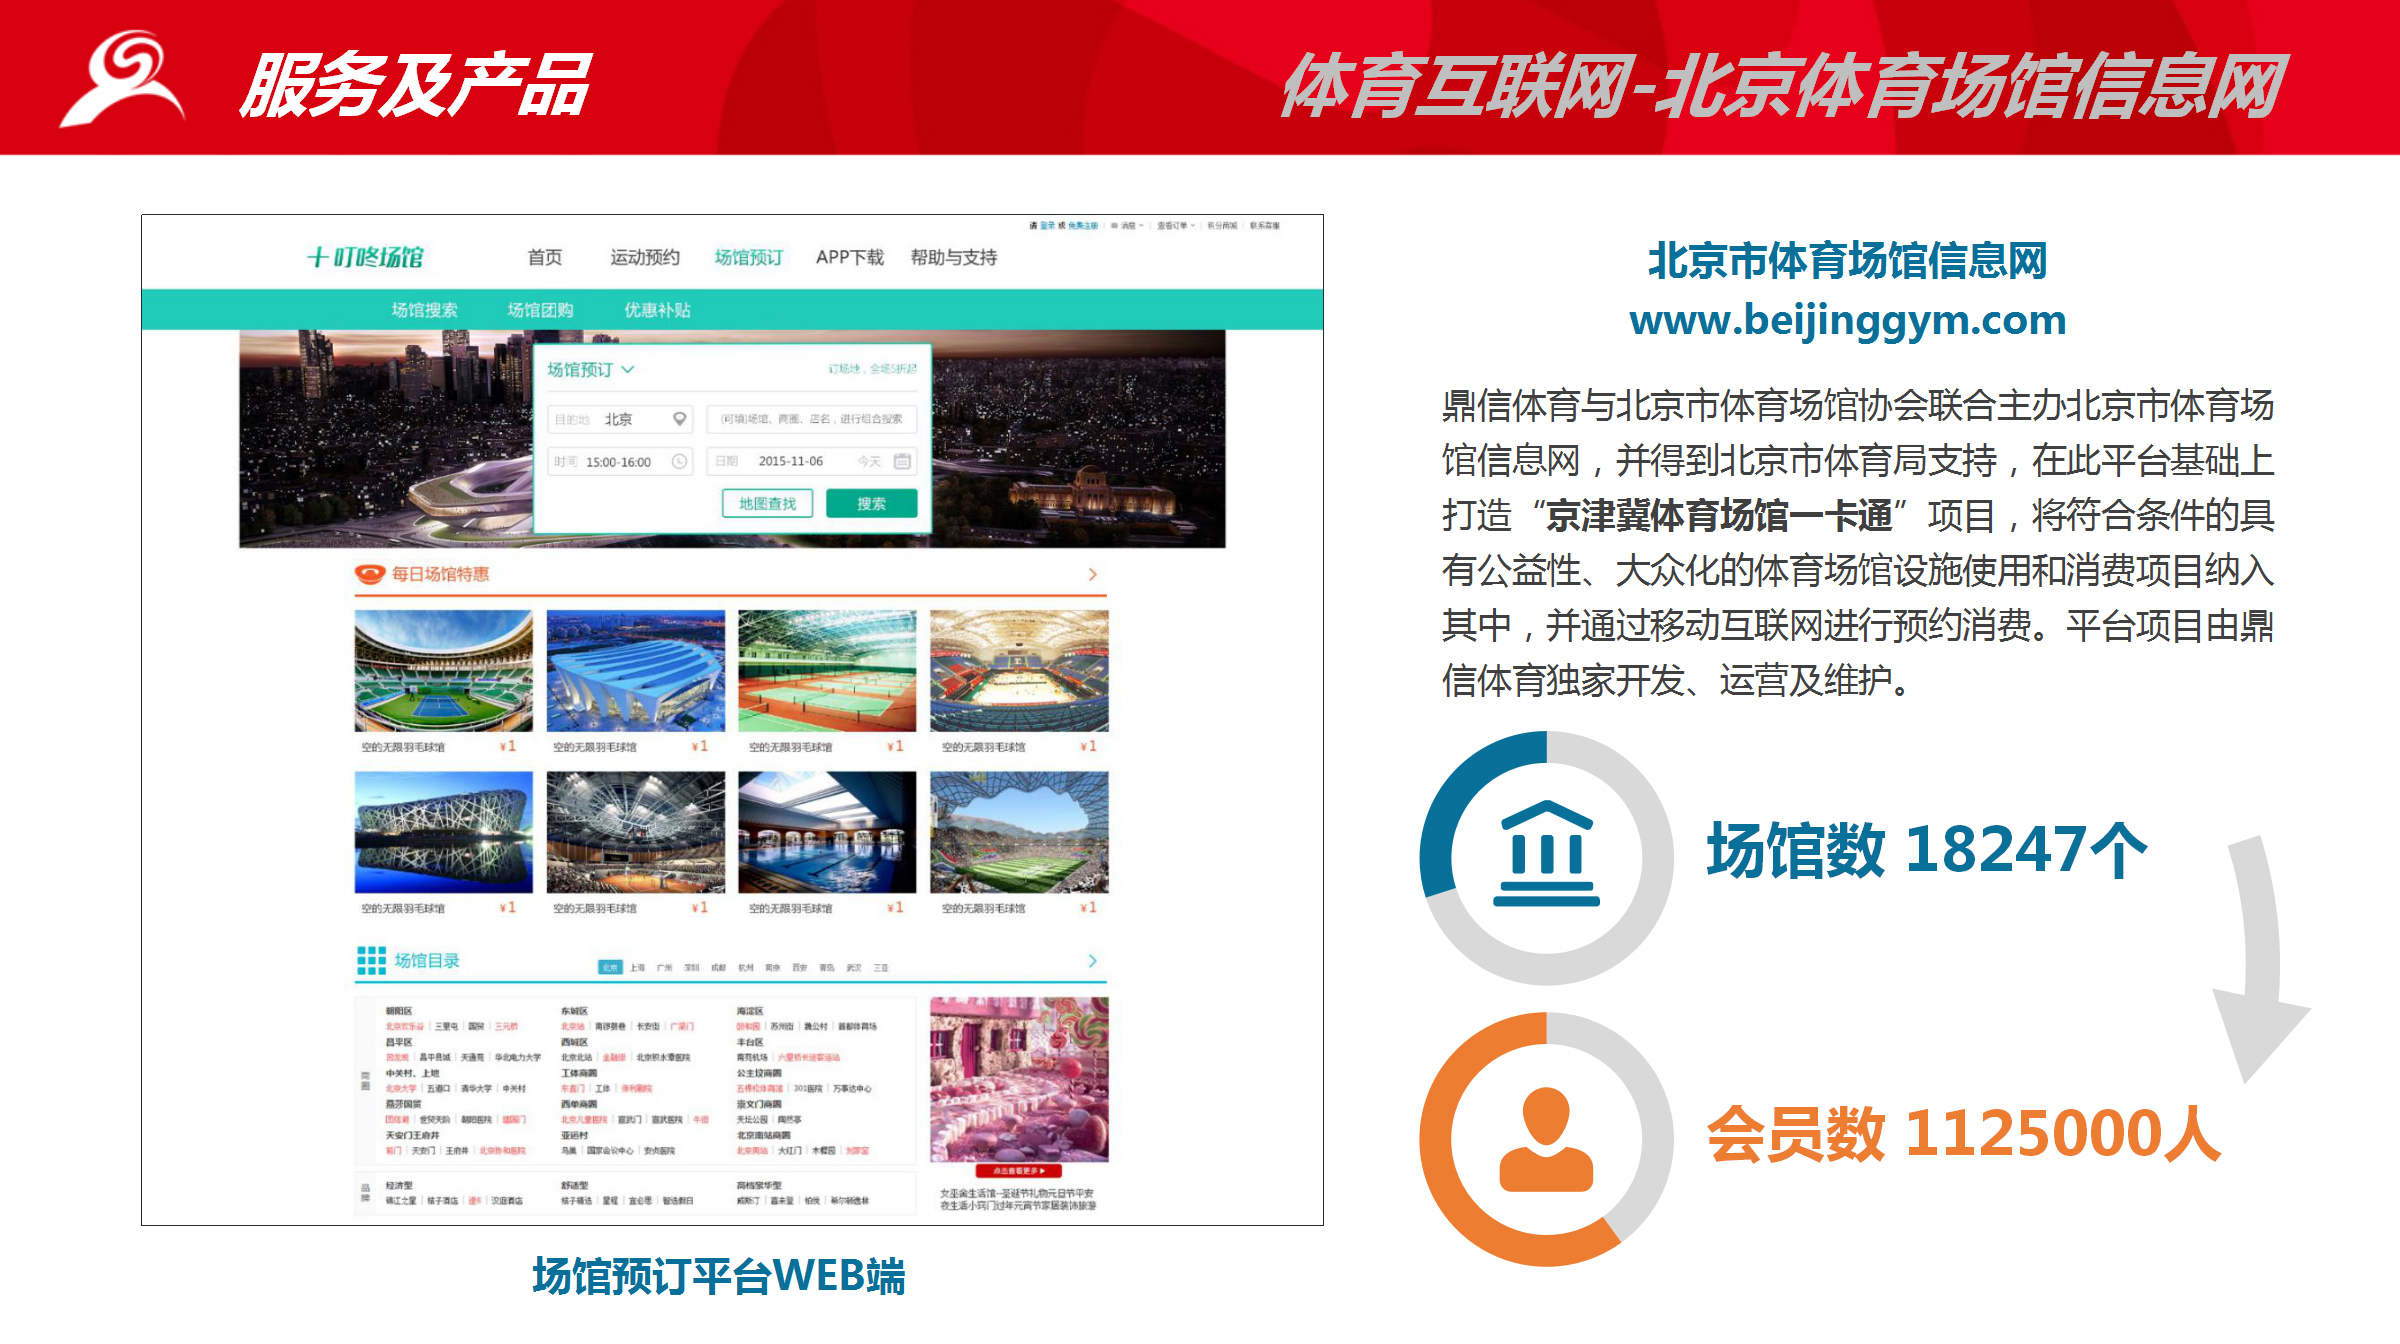Click the 地图查找 button

767,503
